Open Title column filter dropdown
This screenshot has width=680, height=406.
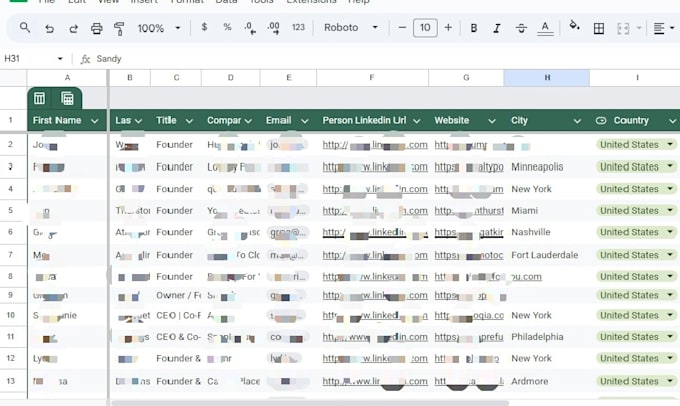pos(189,121)
